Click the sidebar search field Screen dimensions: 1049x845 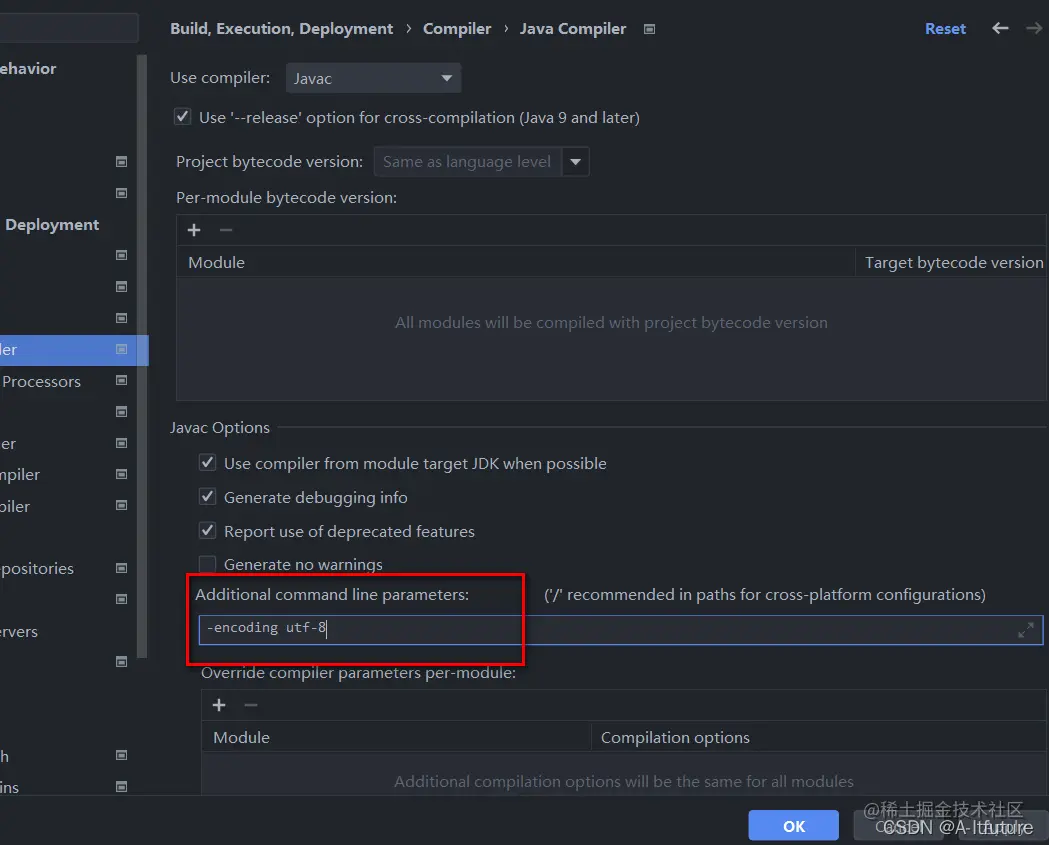click(69, 28)
